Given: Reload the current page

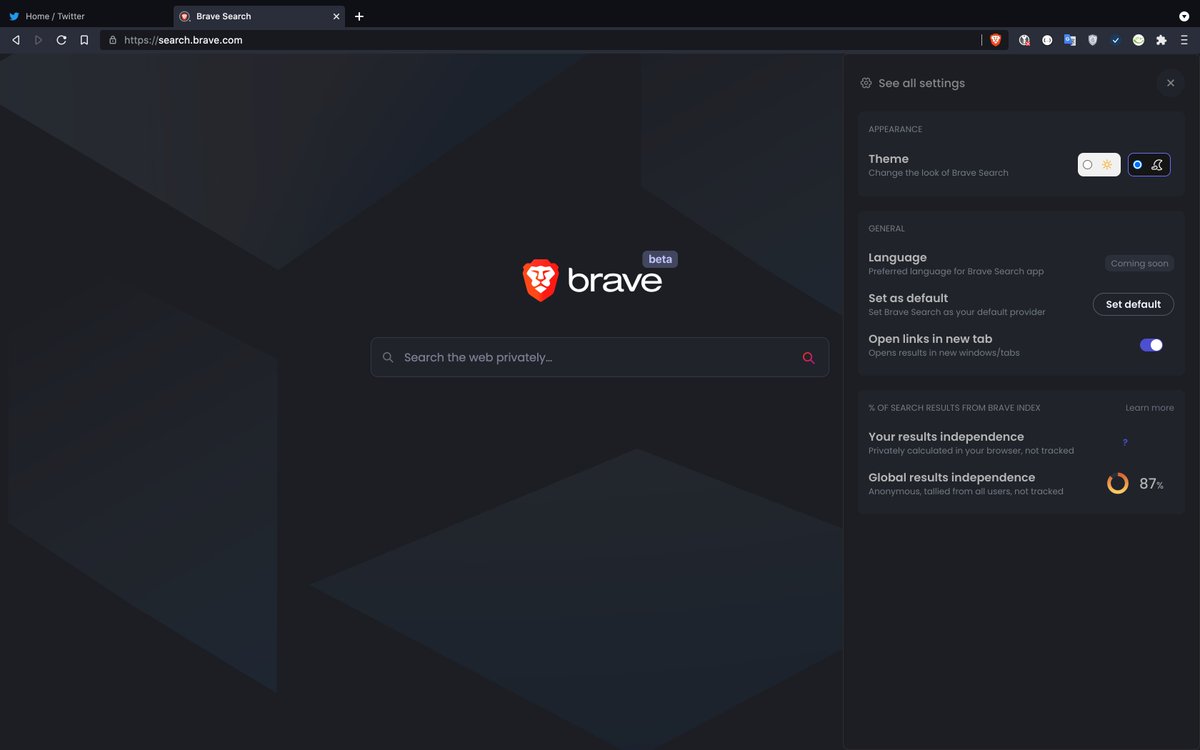Looking at the screenshot, I should click(x=61, y=40).
